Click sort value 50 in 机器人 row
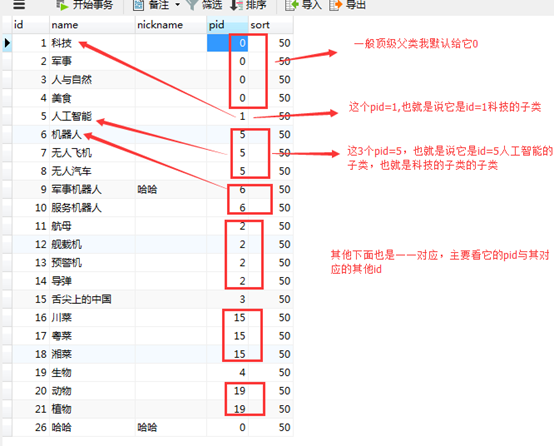Image resolution: width=554 pixels, height=446 pixels. (284, 135)
